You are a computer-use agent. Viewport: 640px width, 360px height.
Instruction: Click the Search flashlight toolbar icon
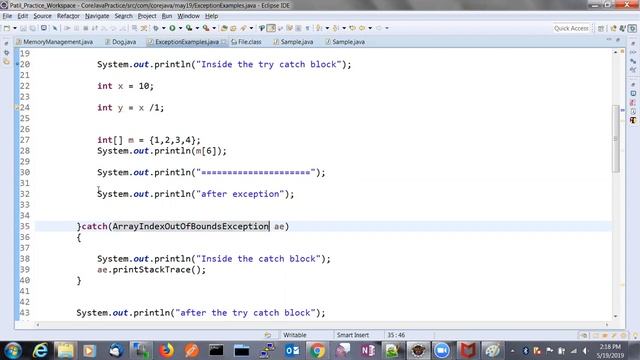244,28
